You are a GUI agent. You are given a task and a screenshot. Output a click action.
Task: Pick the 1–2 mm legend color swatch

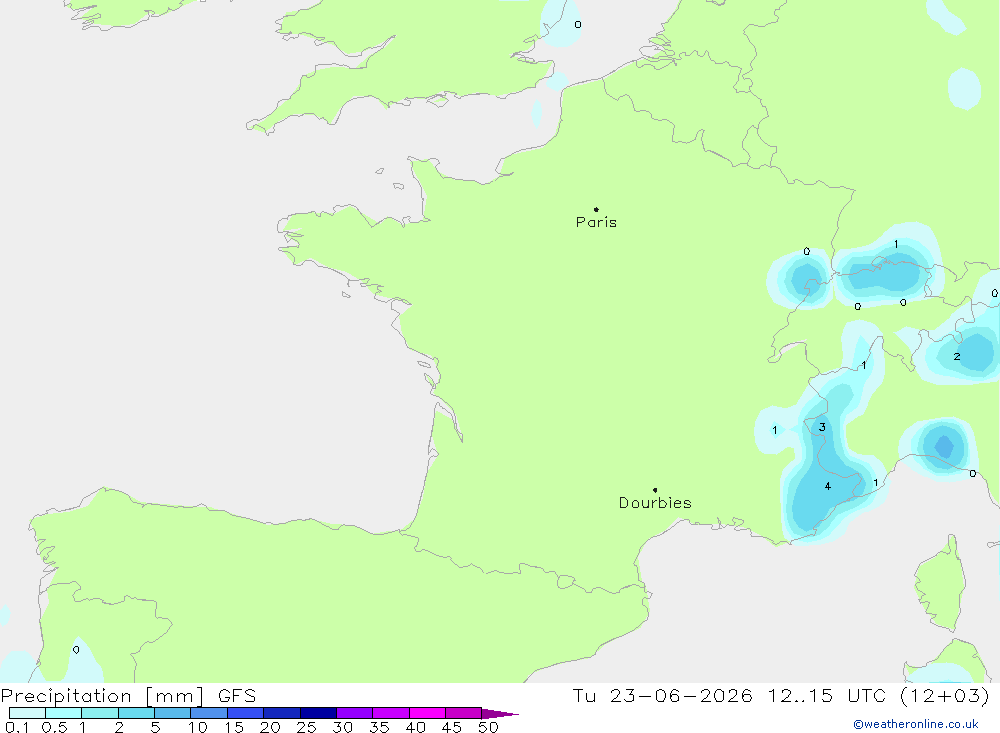click(x=99, y=713)
